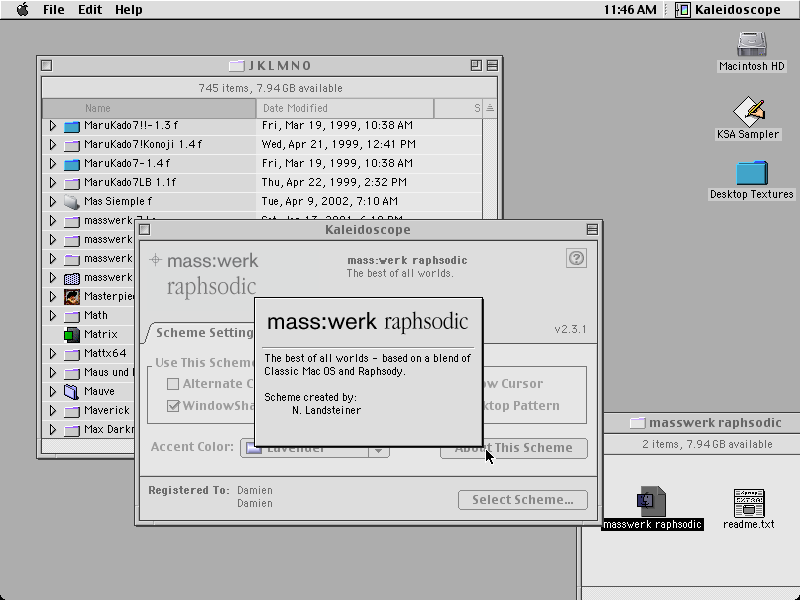Click the mass:werk raphsodic logo crosshair icon
This screenshot has height=600, width=800.
[x=155, y=260]
